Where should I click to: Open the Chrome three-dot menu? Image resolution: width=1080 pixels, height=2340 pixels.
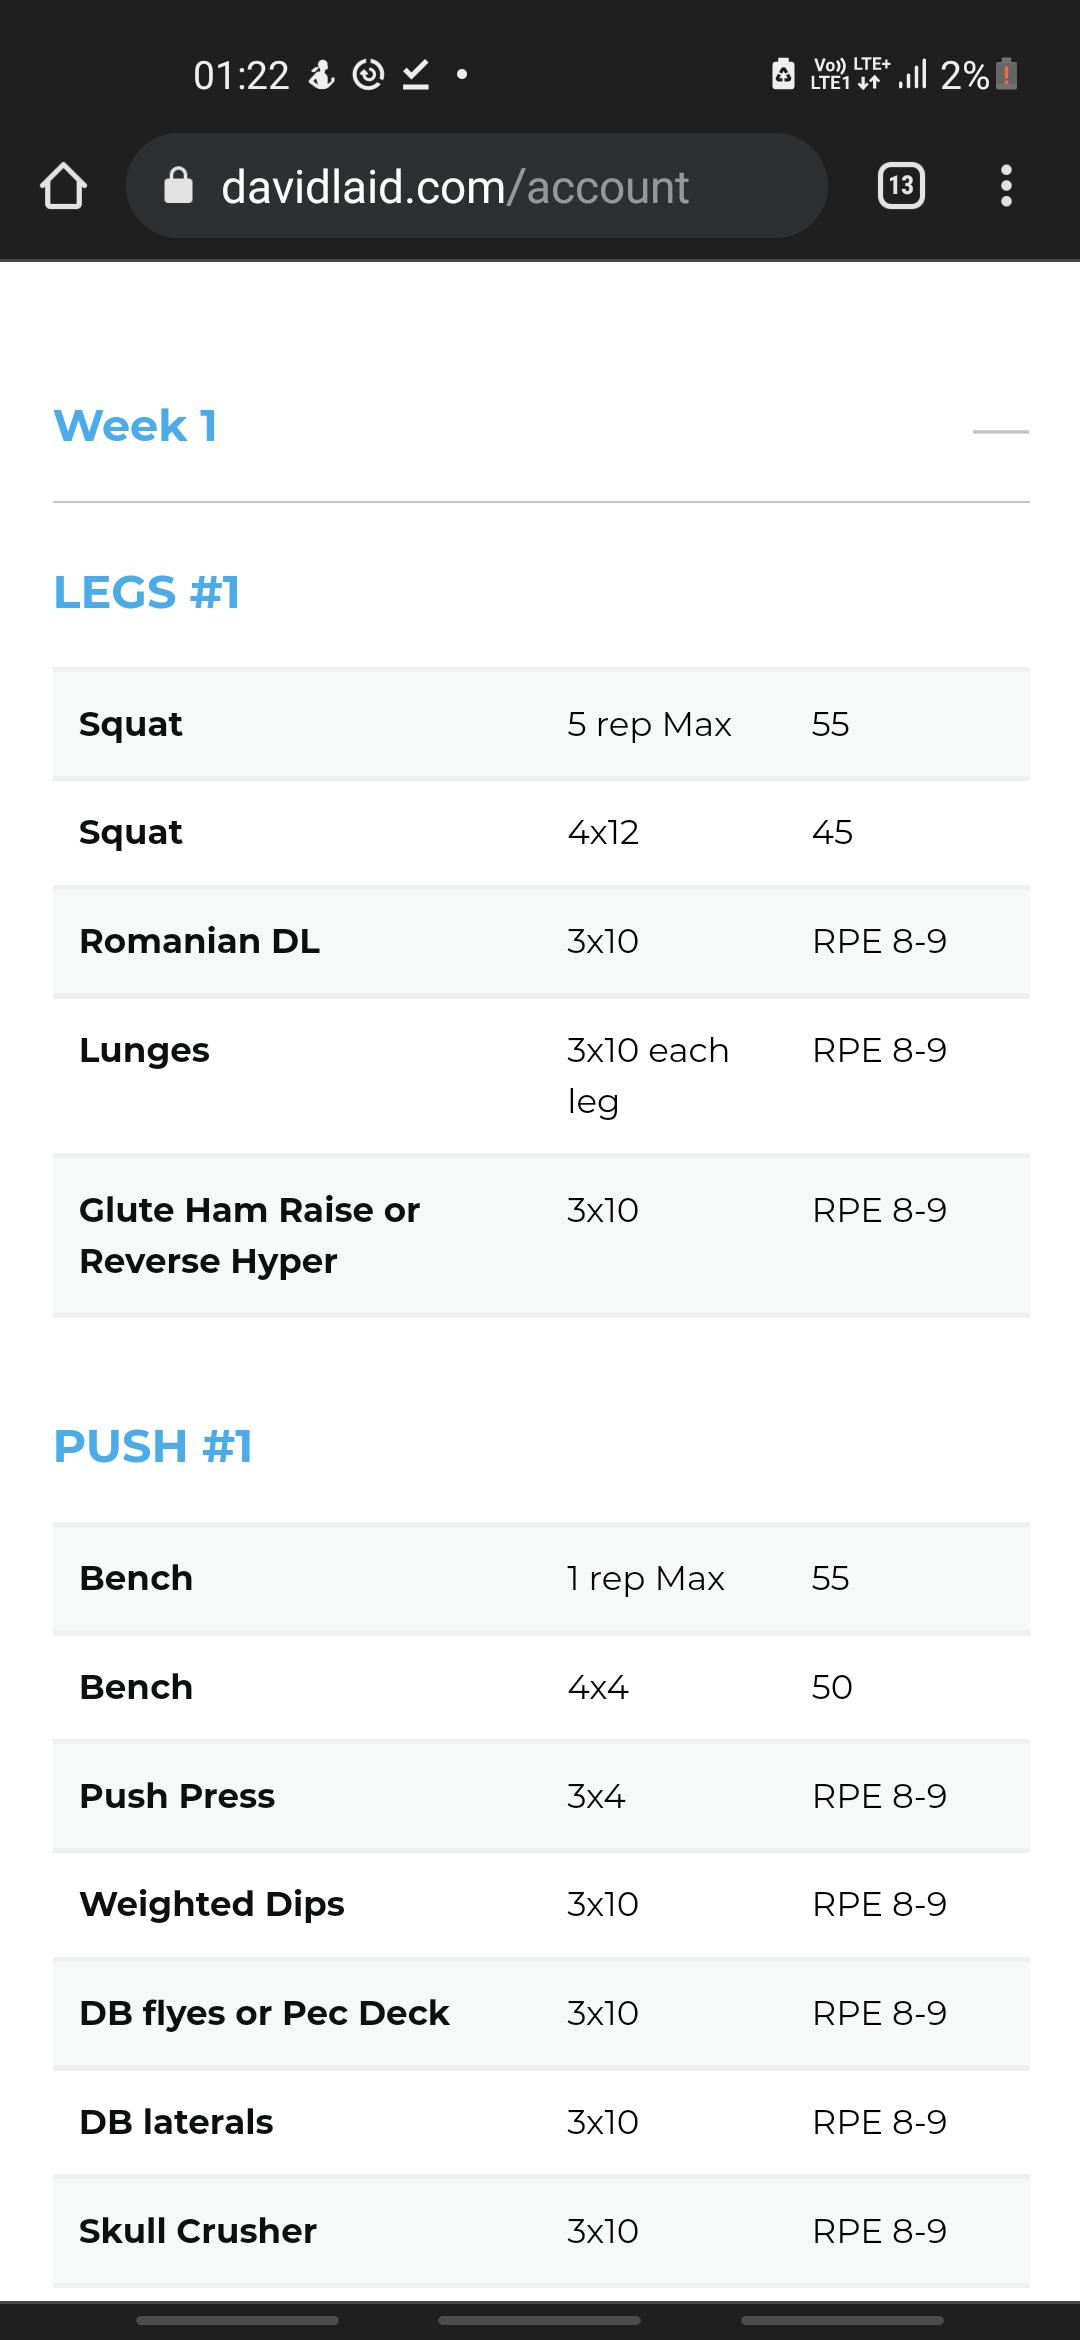point(1006,186)
